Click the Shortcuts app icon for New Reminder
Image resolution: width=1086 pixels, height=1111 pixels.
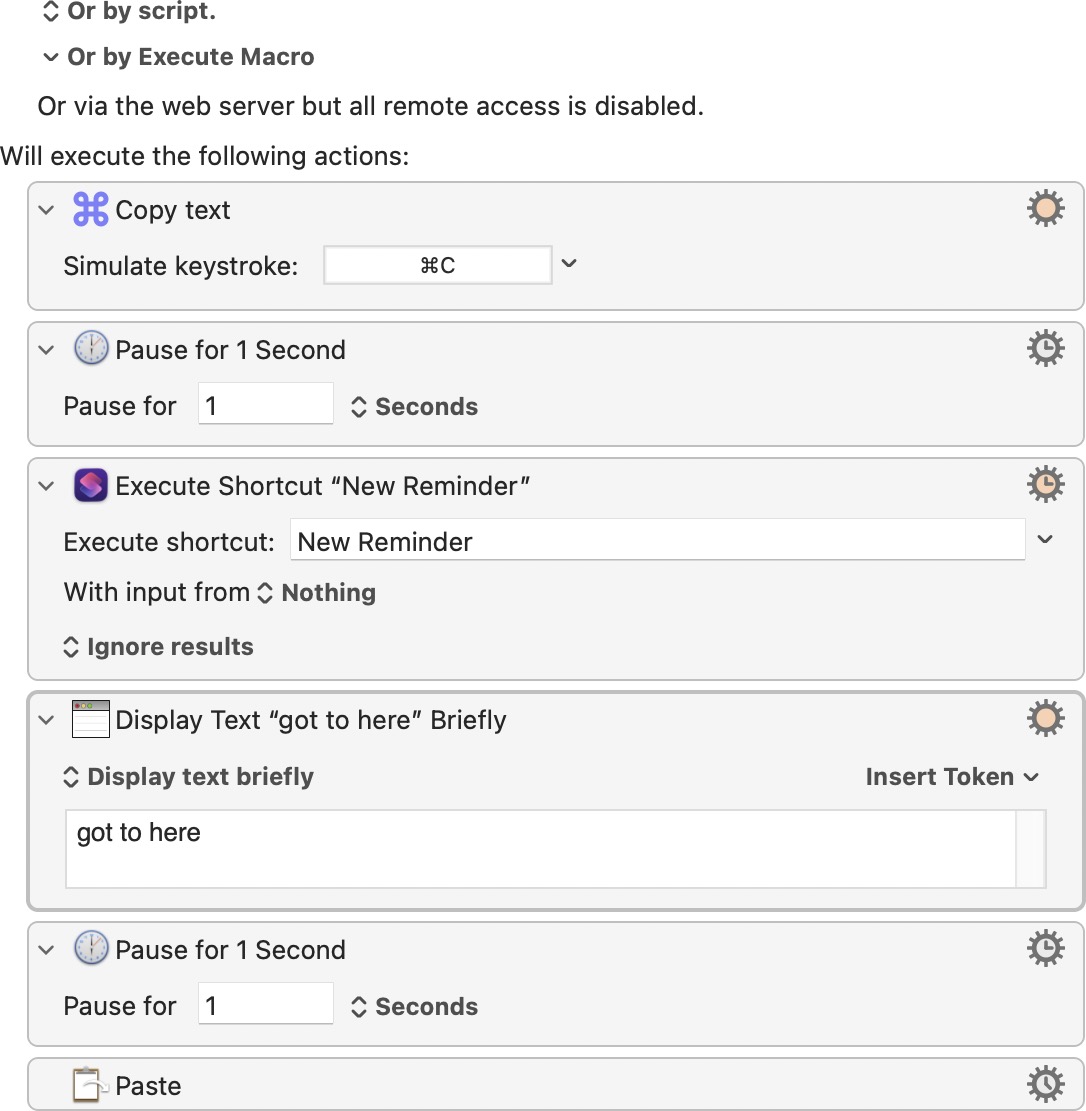coord(91,486)
